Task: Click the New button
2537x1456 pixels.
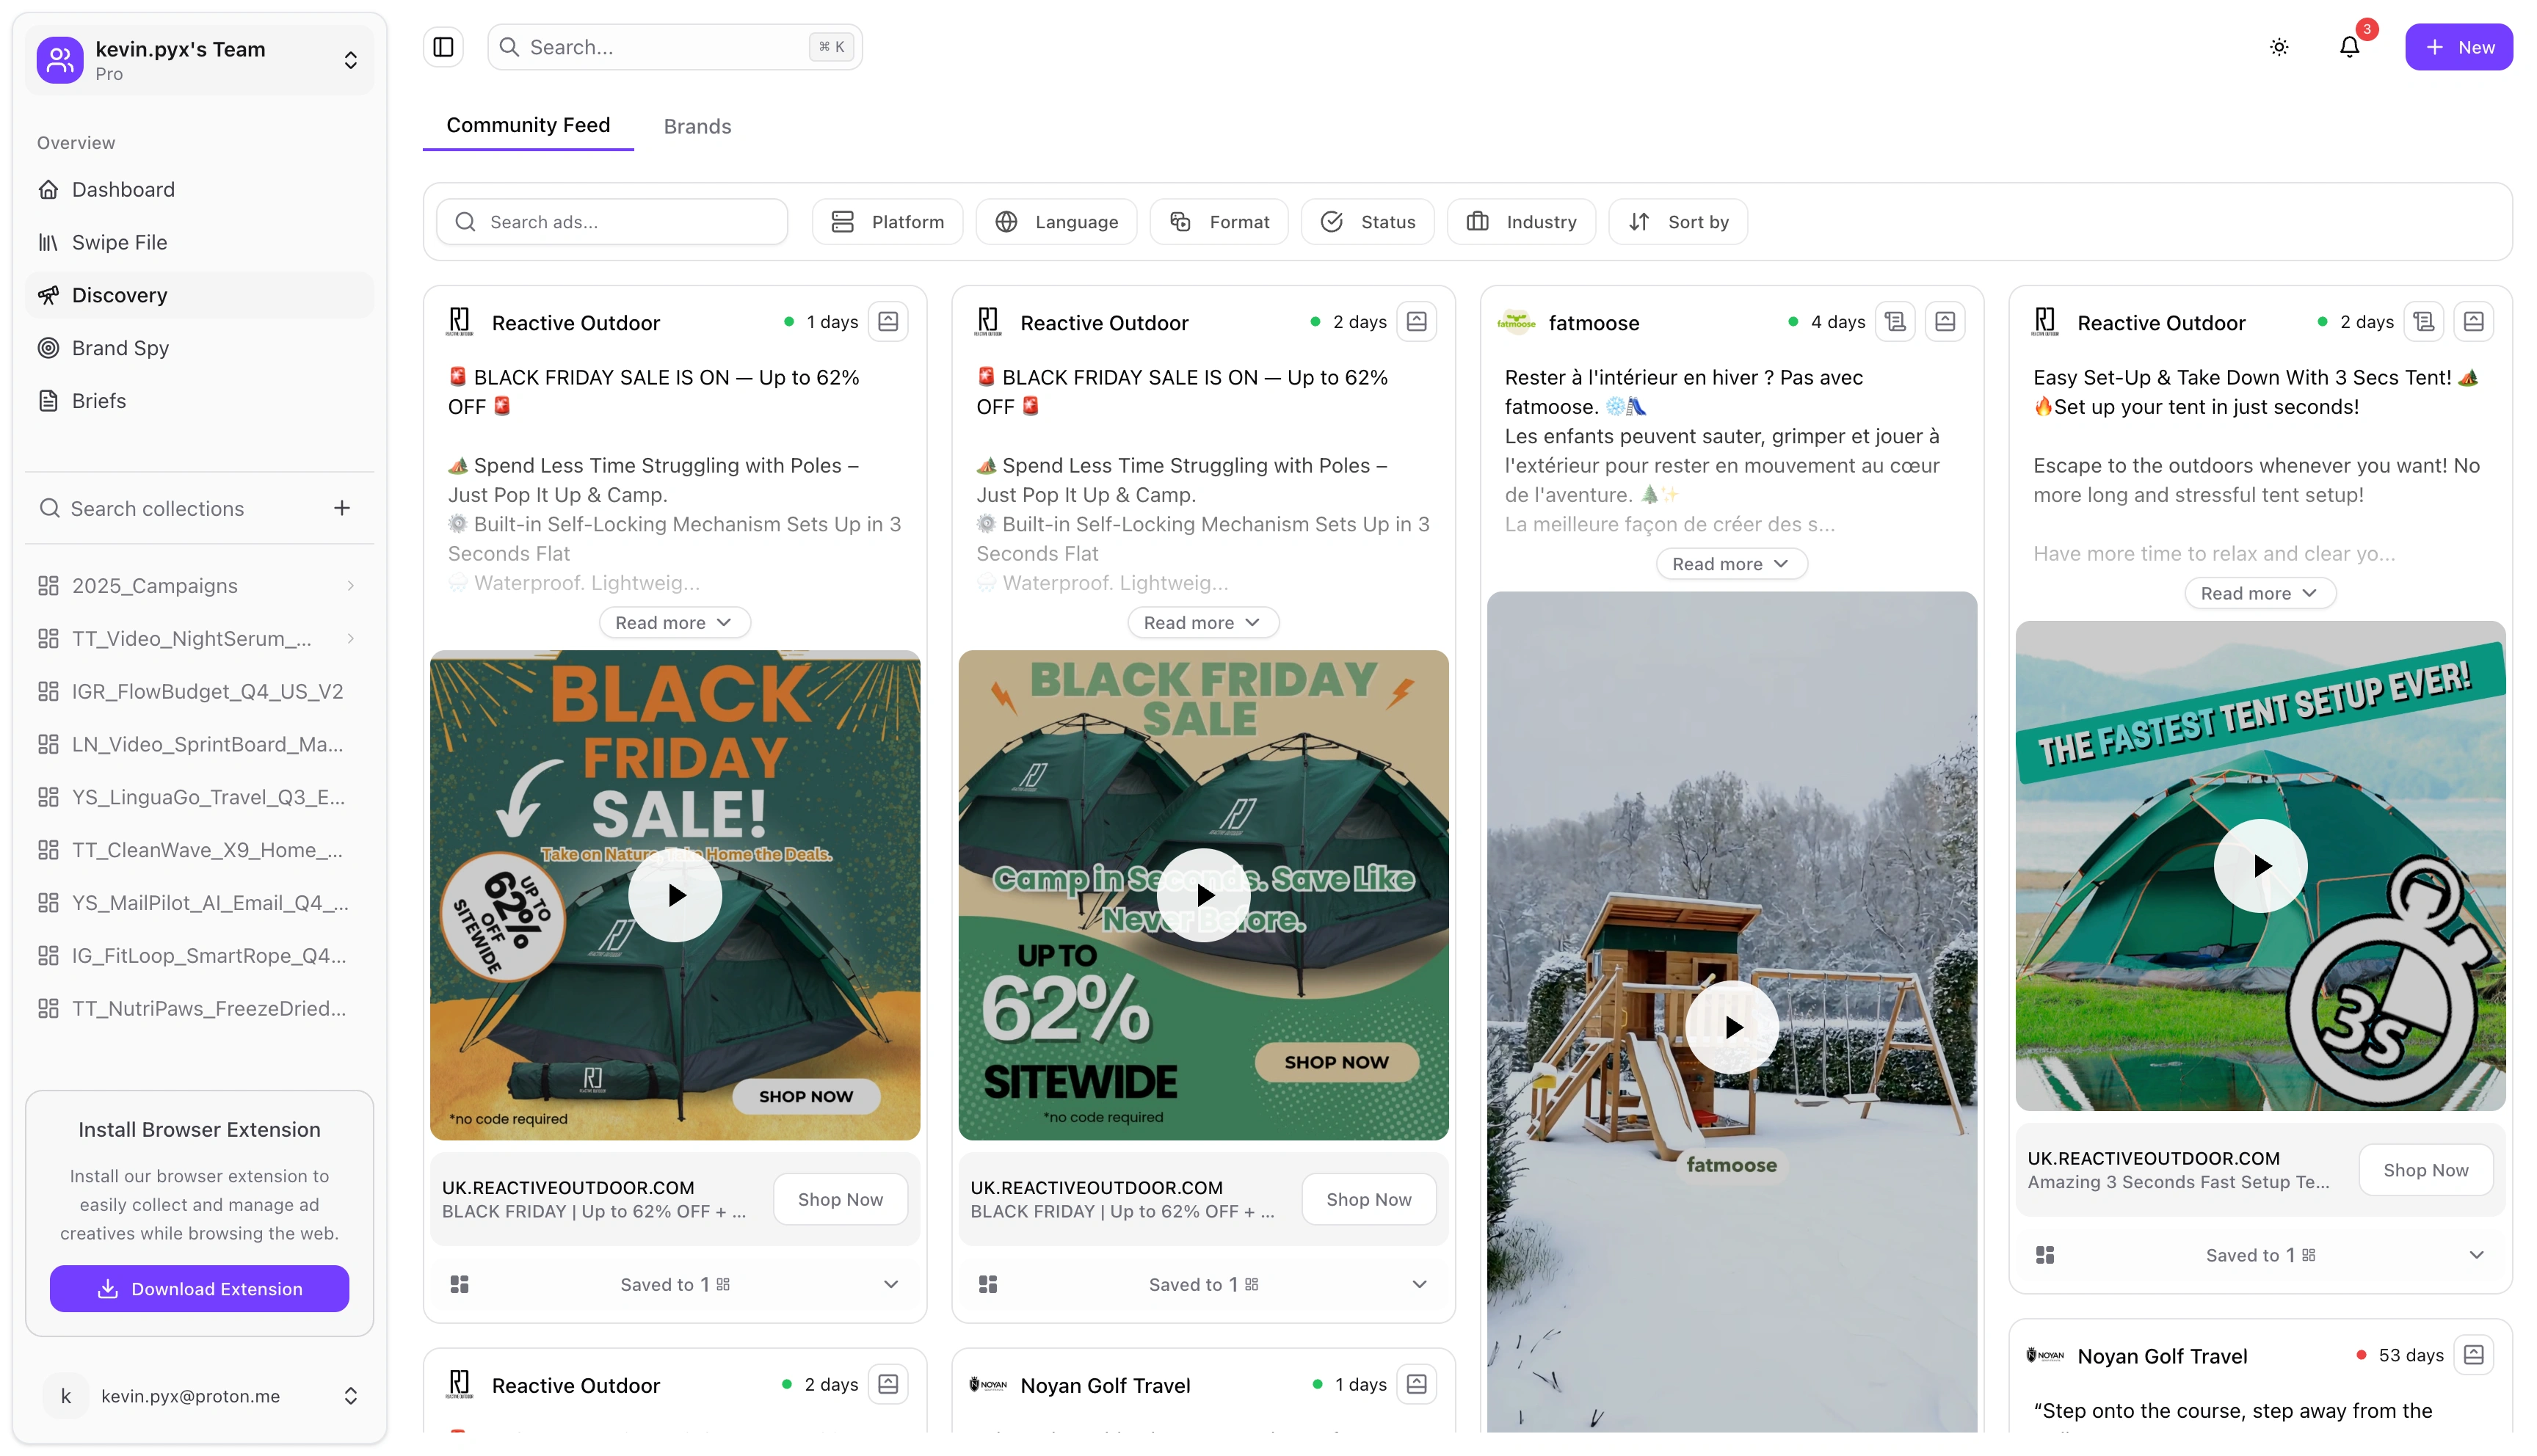Action: click(x=2458, y=47)
